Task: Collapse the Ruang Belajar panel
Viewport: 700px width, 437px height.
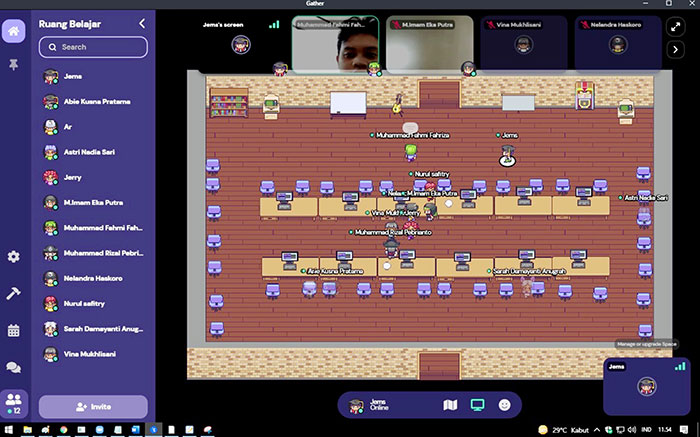Action: tap(142, 23)
